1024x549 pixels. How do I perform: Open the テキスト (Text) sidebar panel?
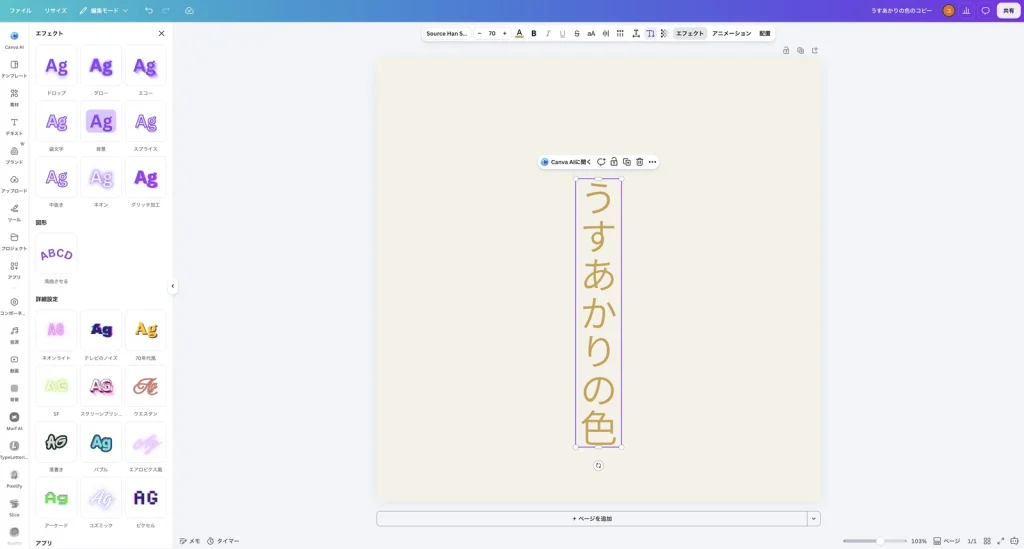[14, 126]
